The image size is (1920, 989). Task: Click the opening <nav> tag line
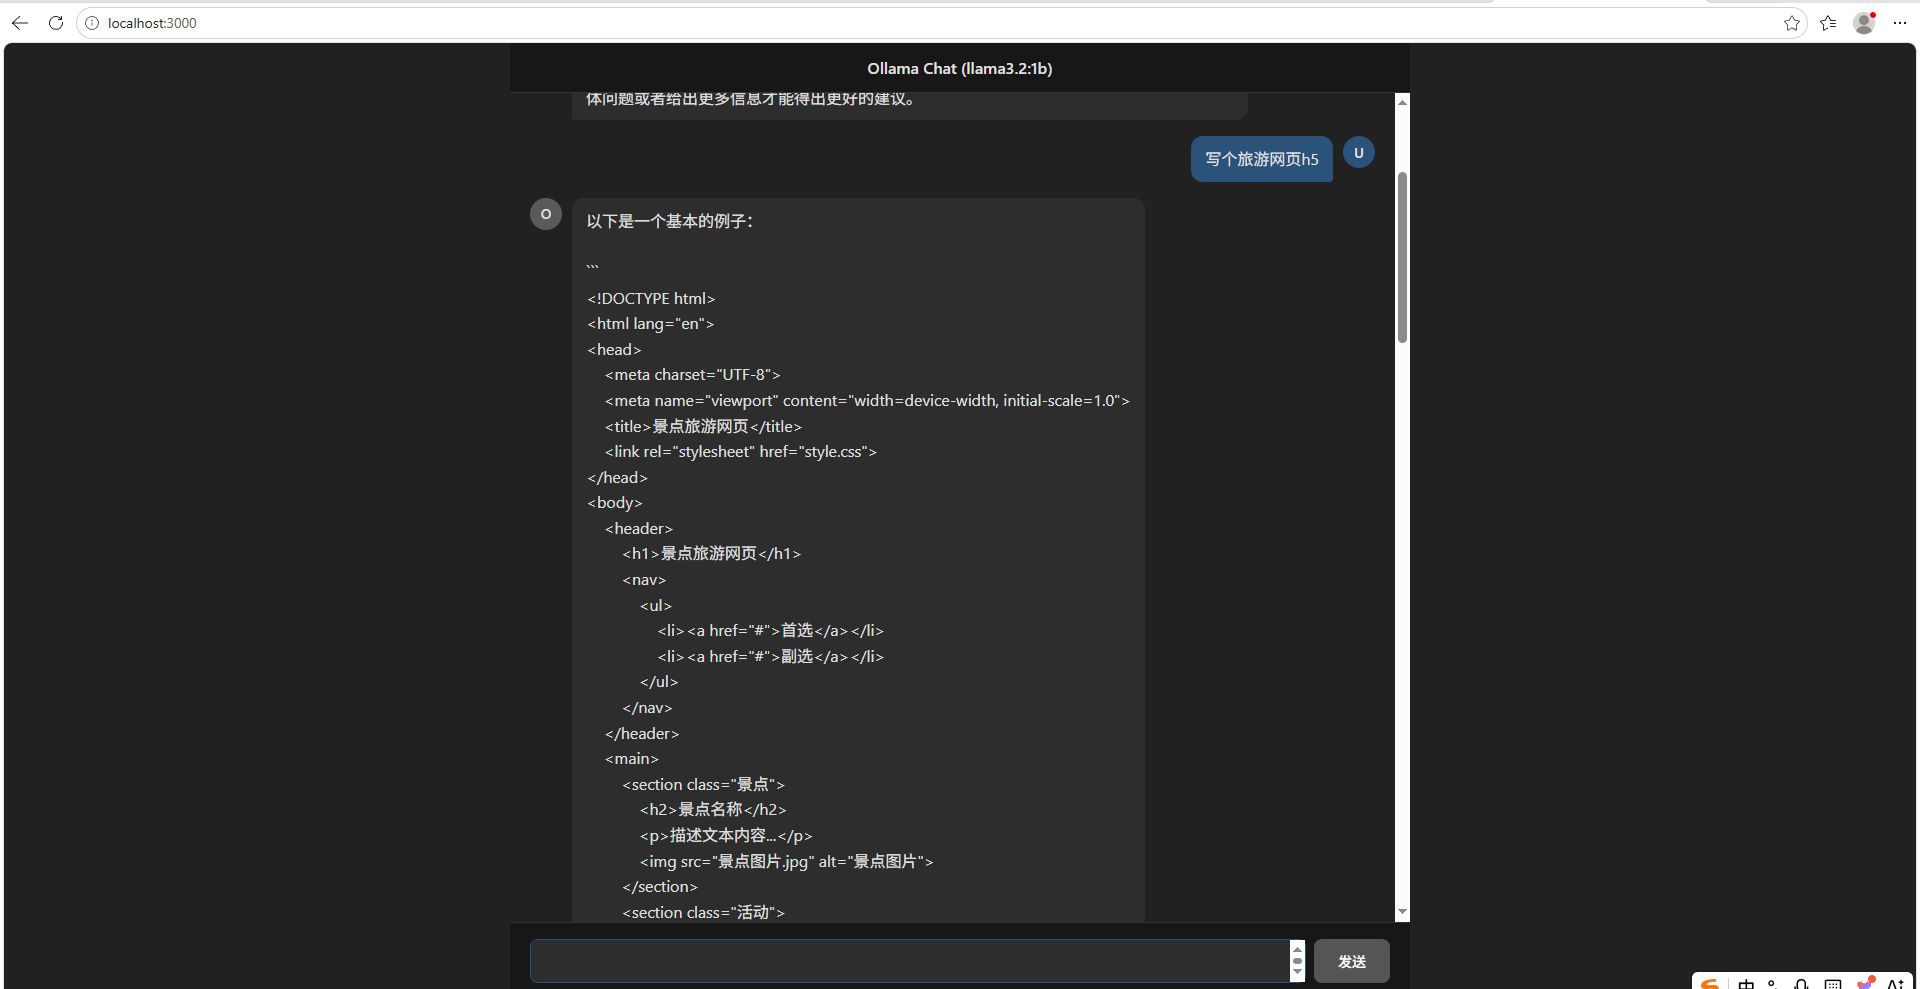[x=644, y=580]
